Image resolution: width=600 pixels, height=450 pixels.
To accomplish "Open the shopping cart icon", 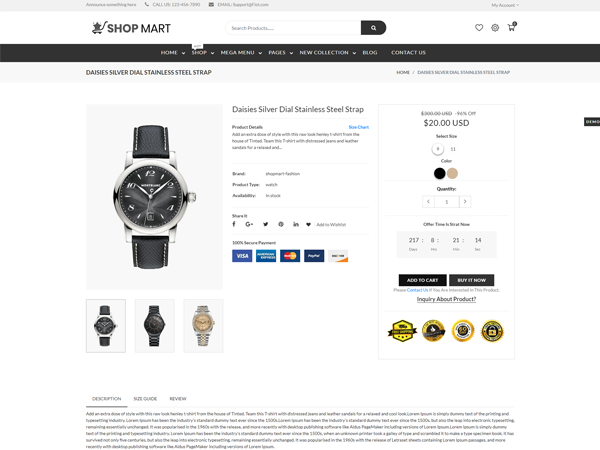I will click(x=512, y=27).
